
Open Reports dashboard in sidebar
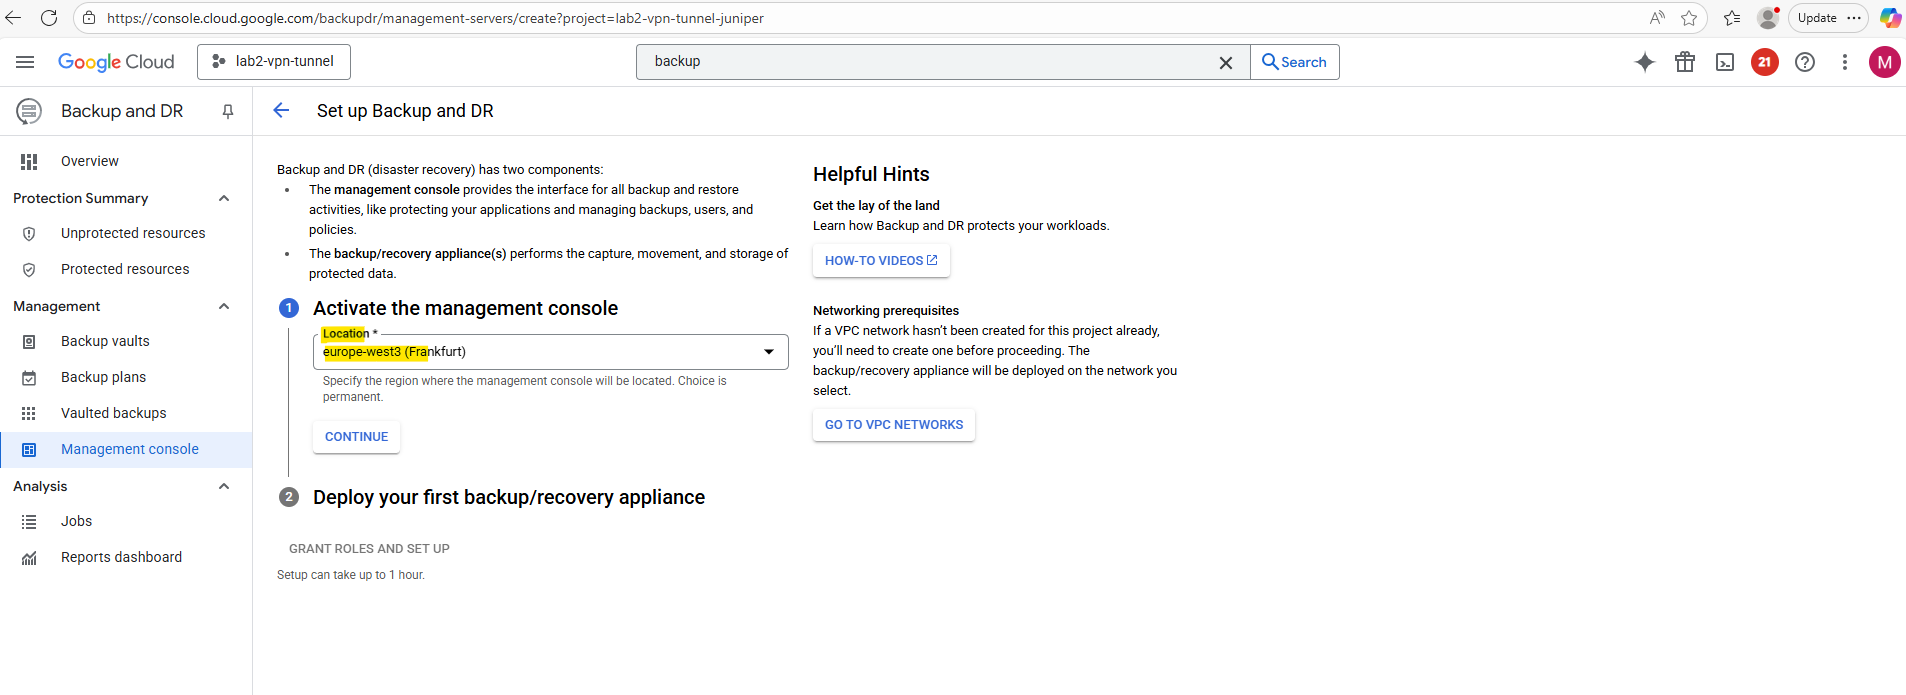tap(121, 557)
